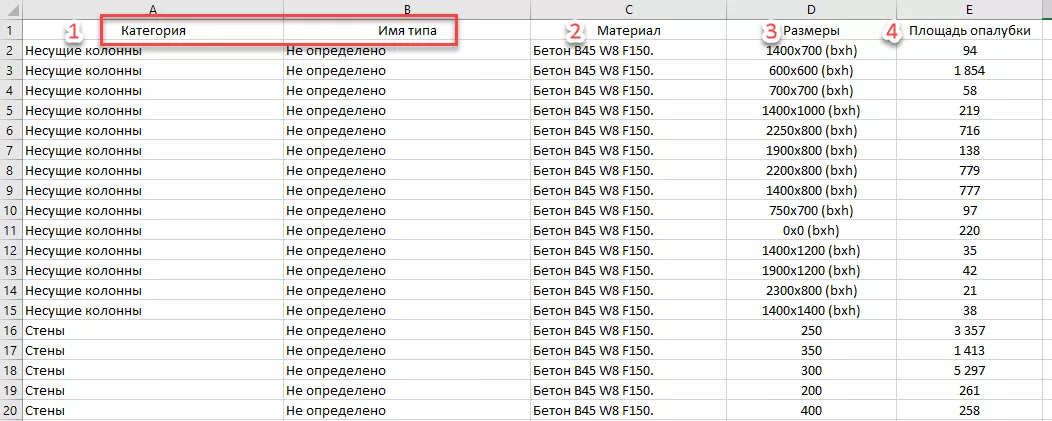Click the Площадь опалубки header cell
1052x421 pixels.
969,31
